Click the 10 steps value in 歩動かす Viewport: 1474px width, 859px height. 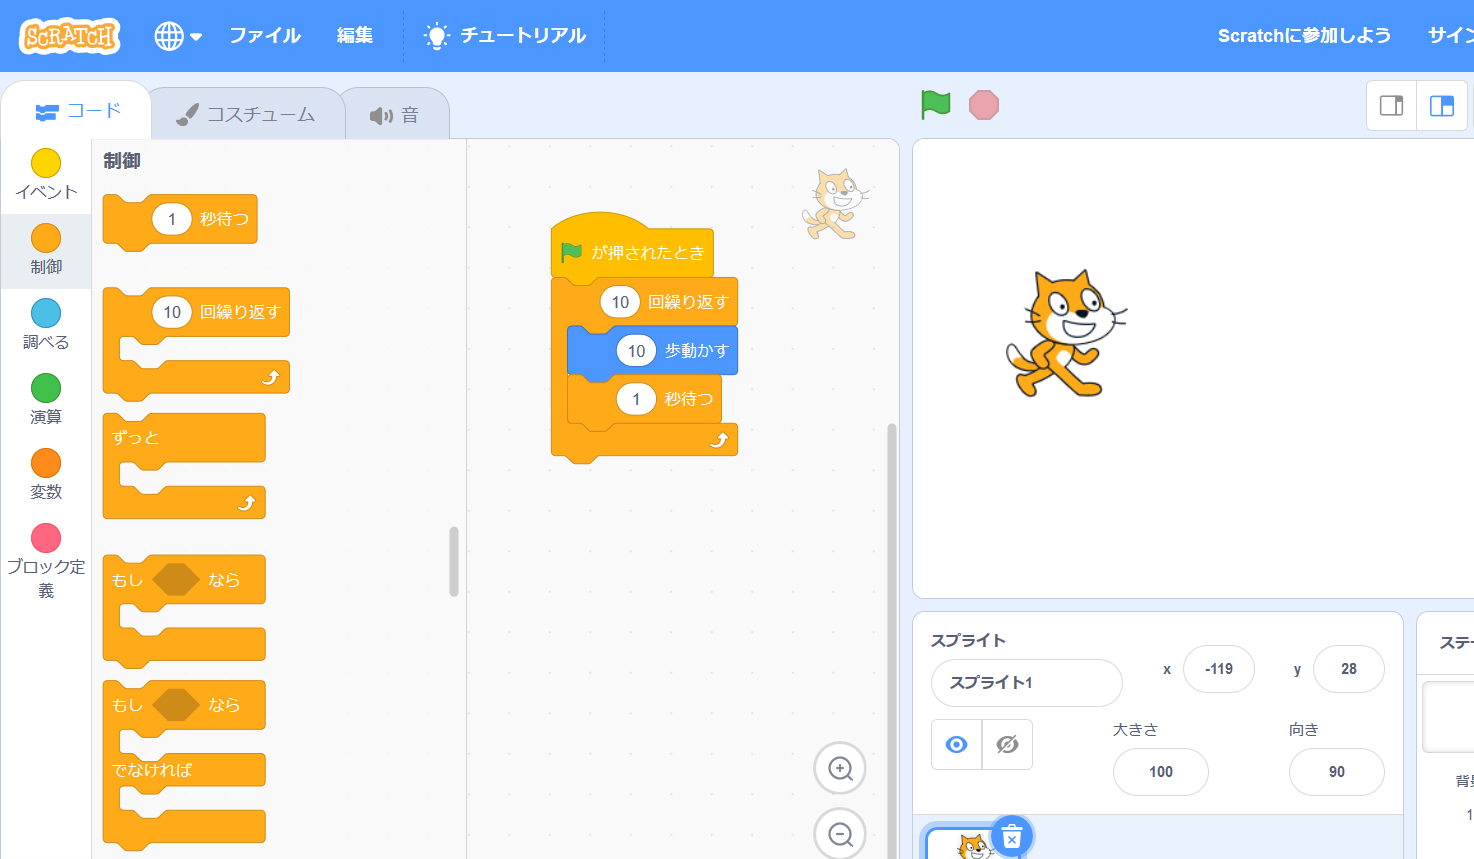pos(636,351)
